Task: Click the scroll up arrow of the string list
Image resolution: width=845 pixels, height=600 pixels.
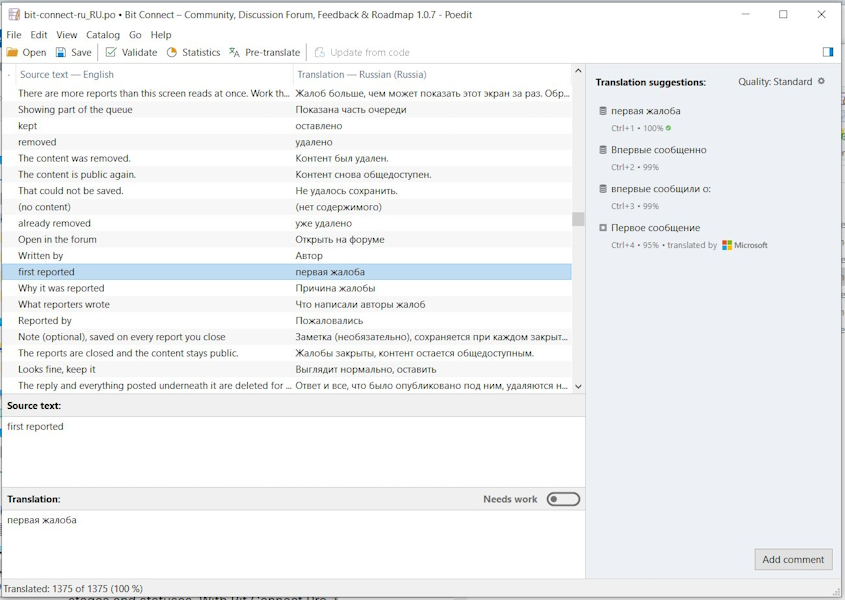Action: click(x=578, y=71)
